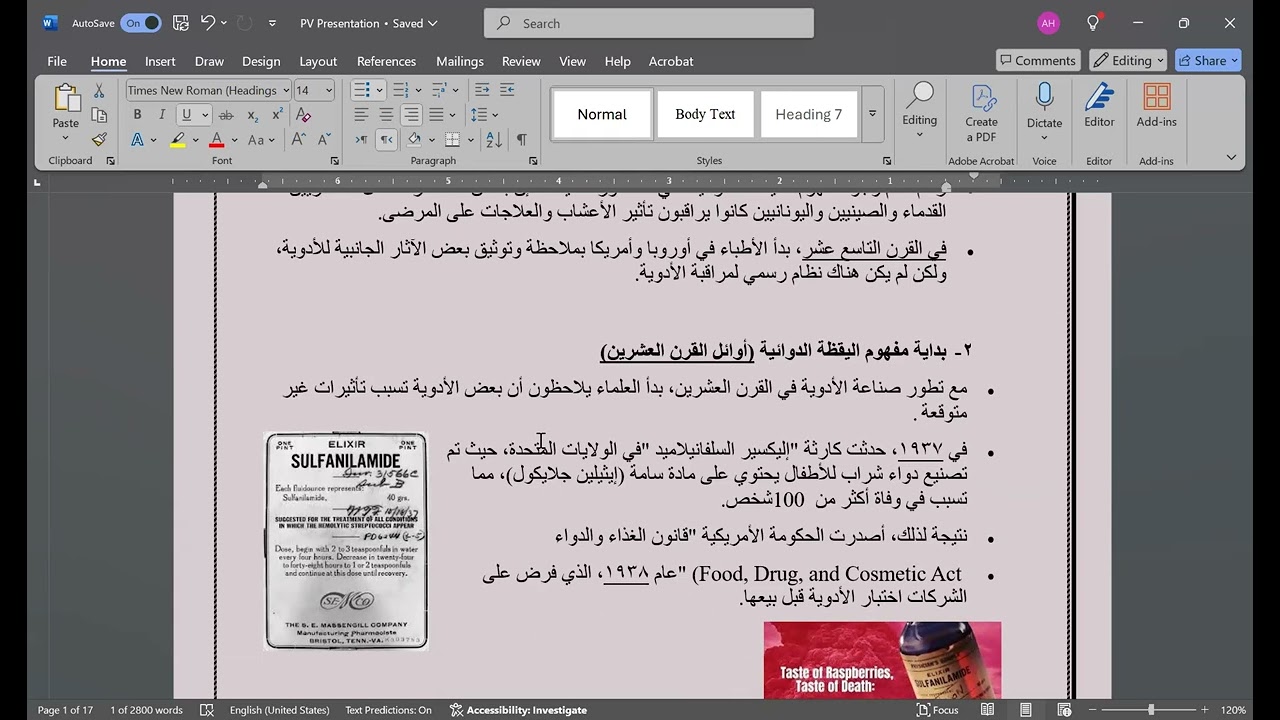The image size is (1280, 720).
Task: Undo the last action
Action: click(208, 23)
